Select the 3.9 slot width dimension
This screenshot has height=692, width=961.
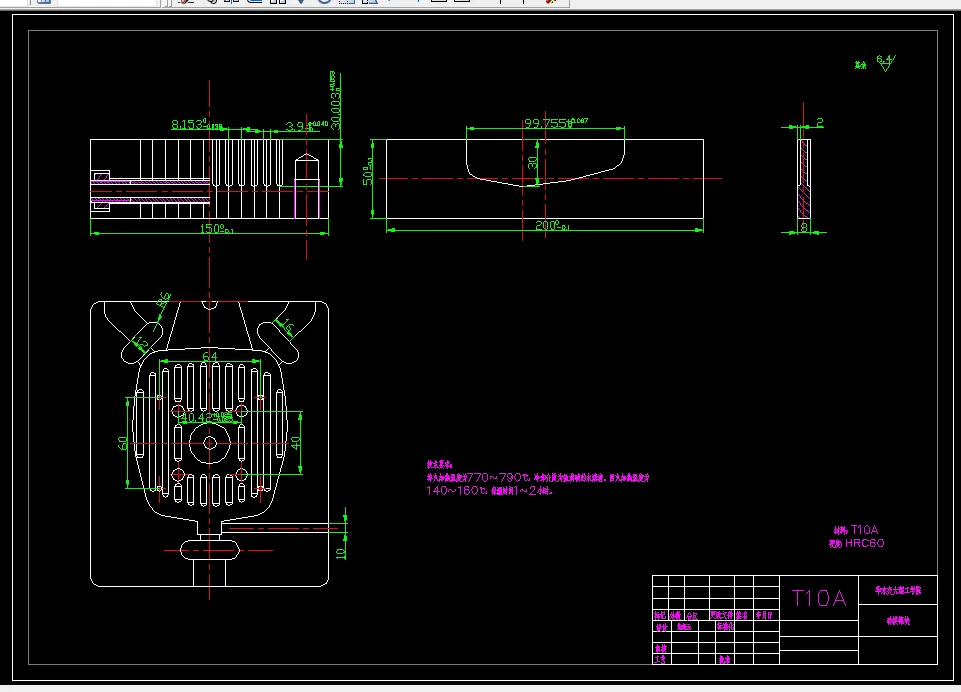[x=306, y=126]
